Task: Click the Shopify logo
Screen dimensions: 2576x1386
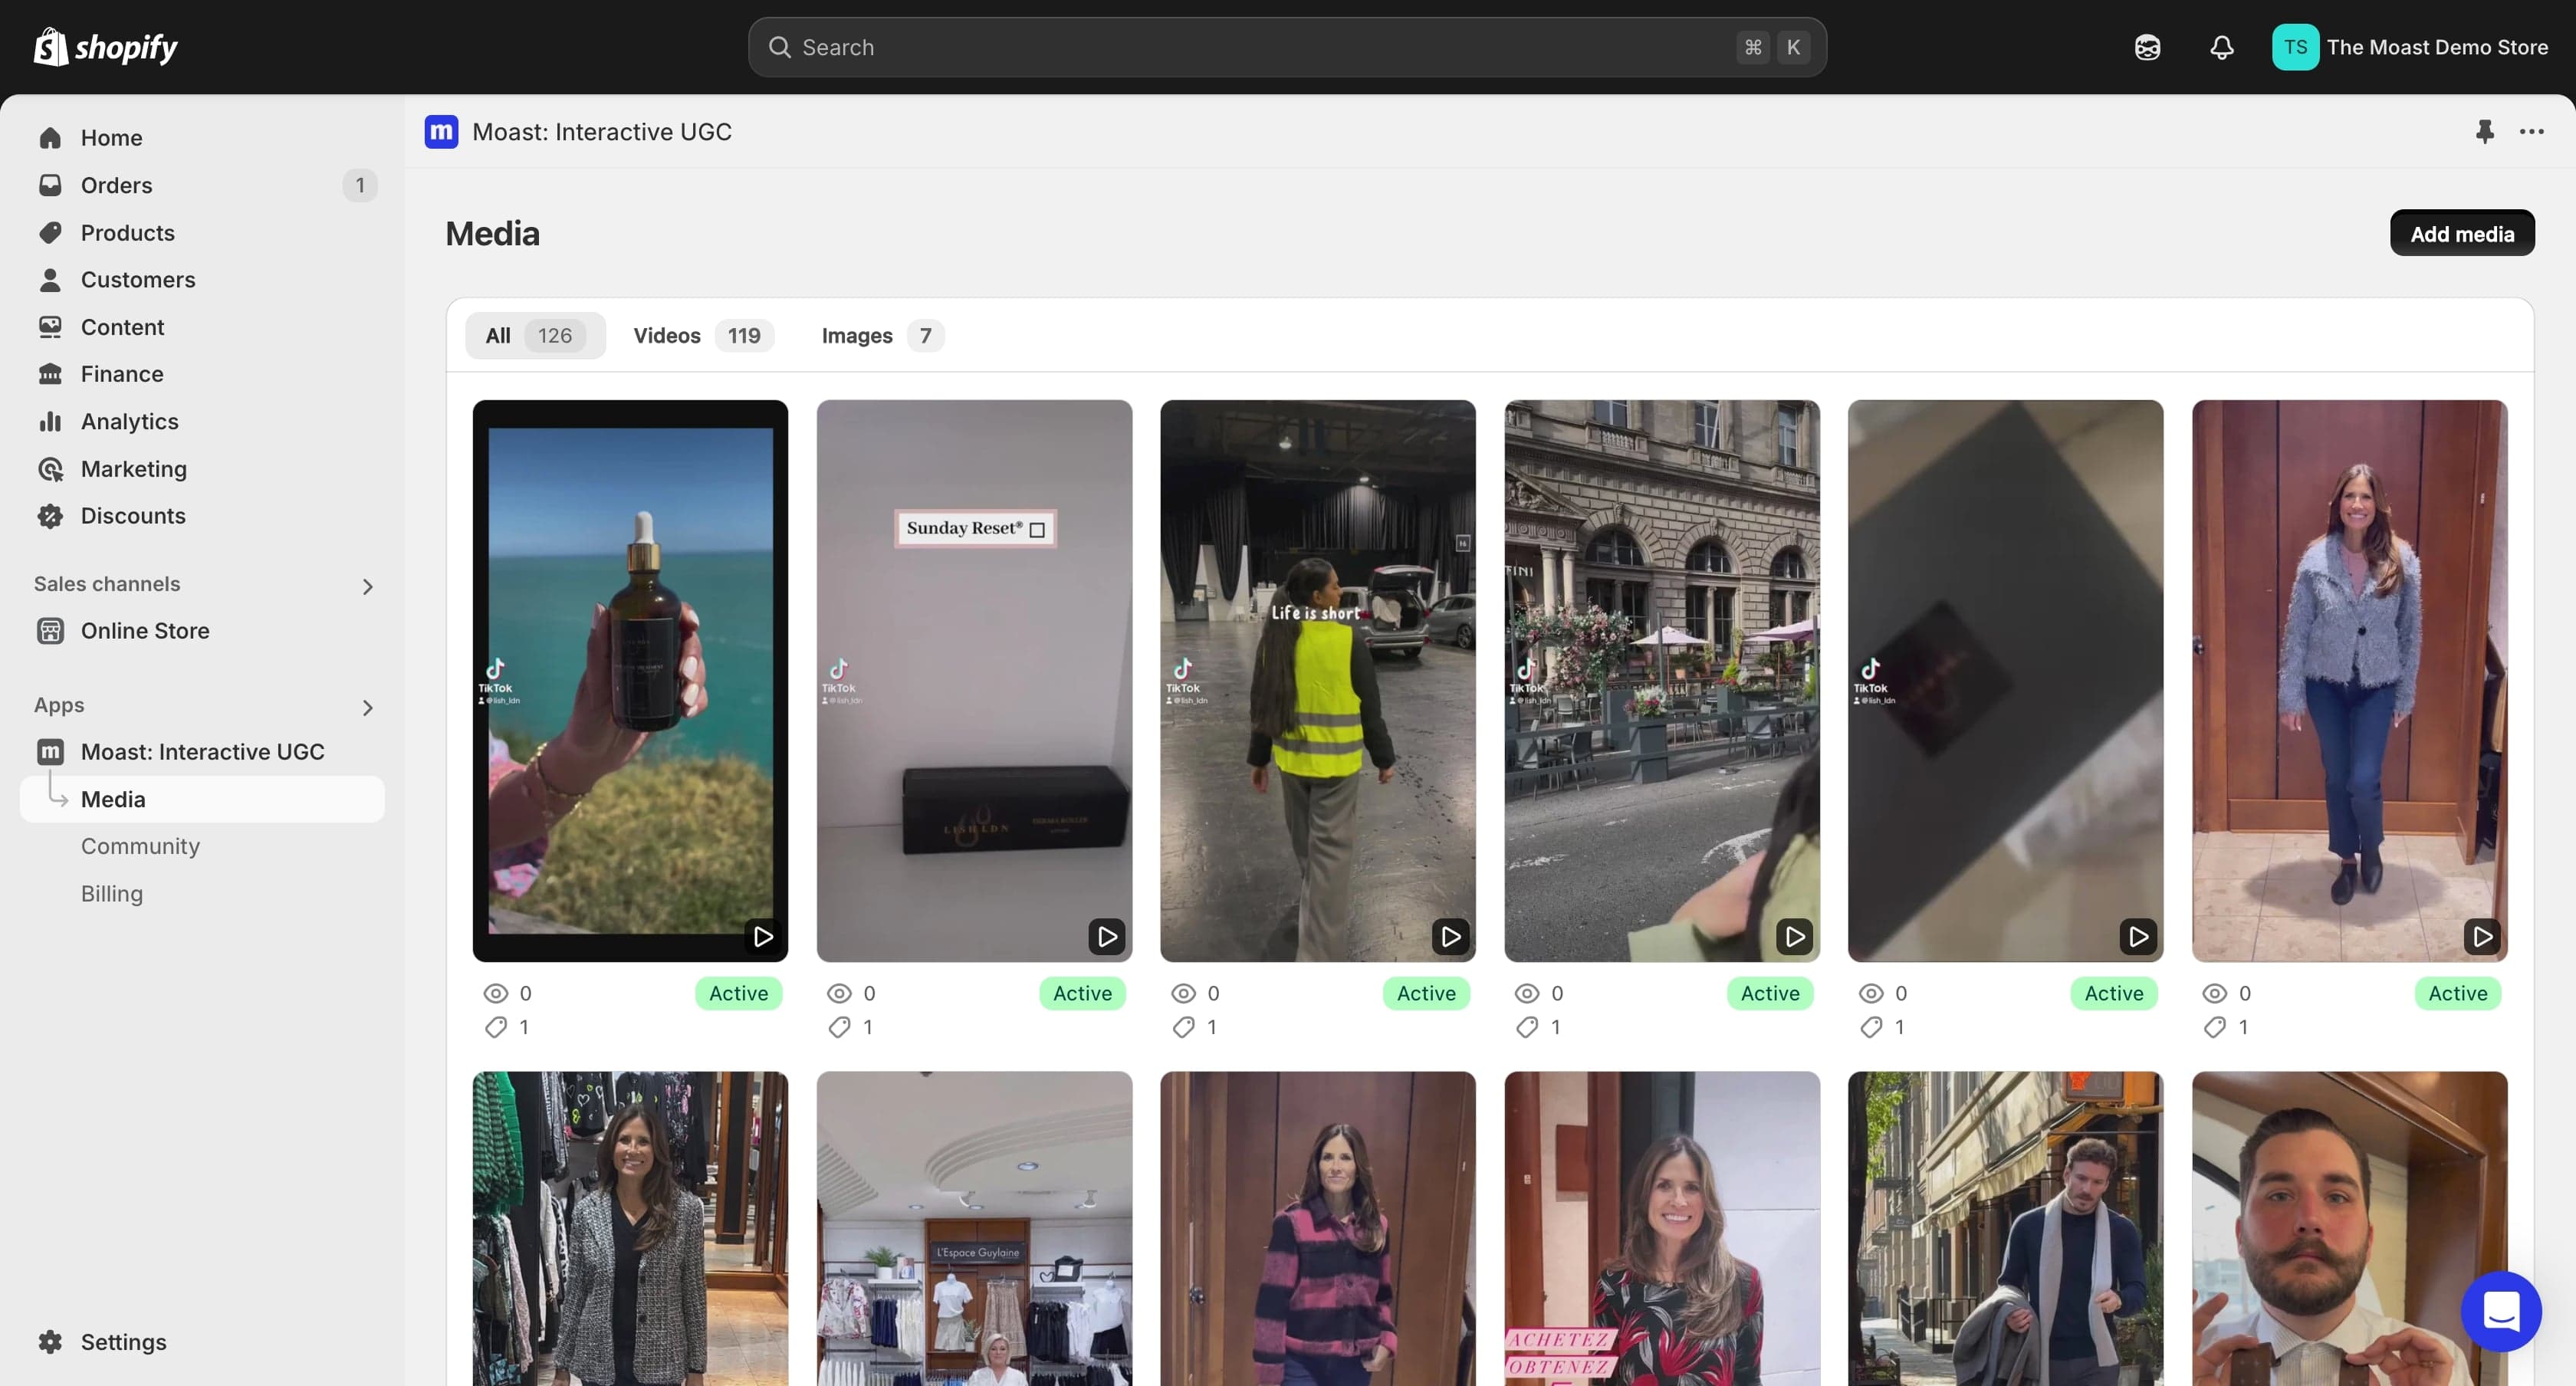Action: point(106,47)
